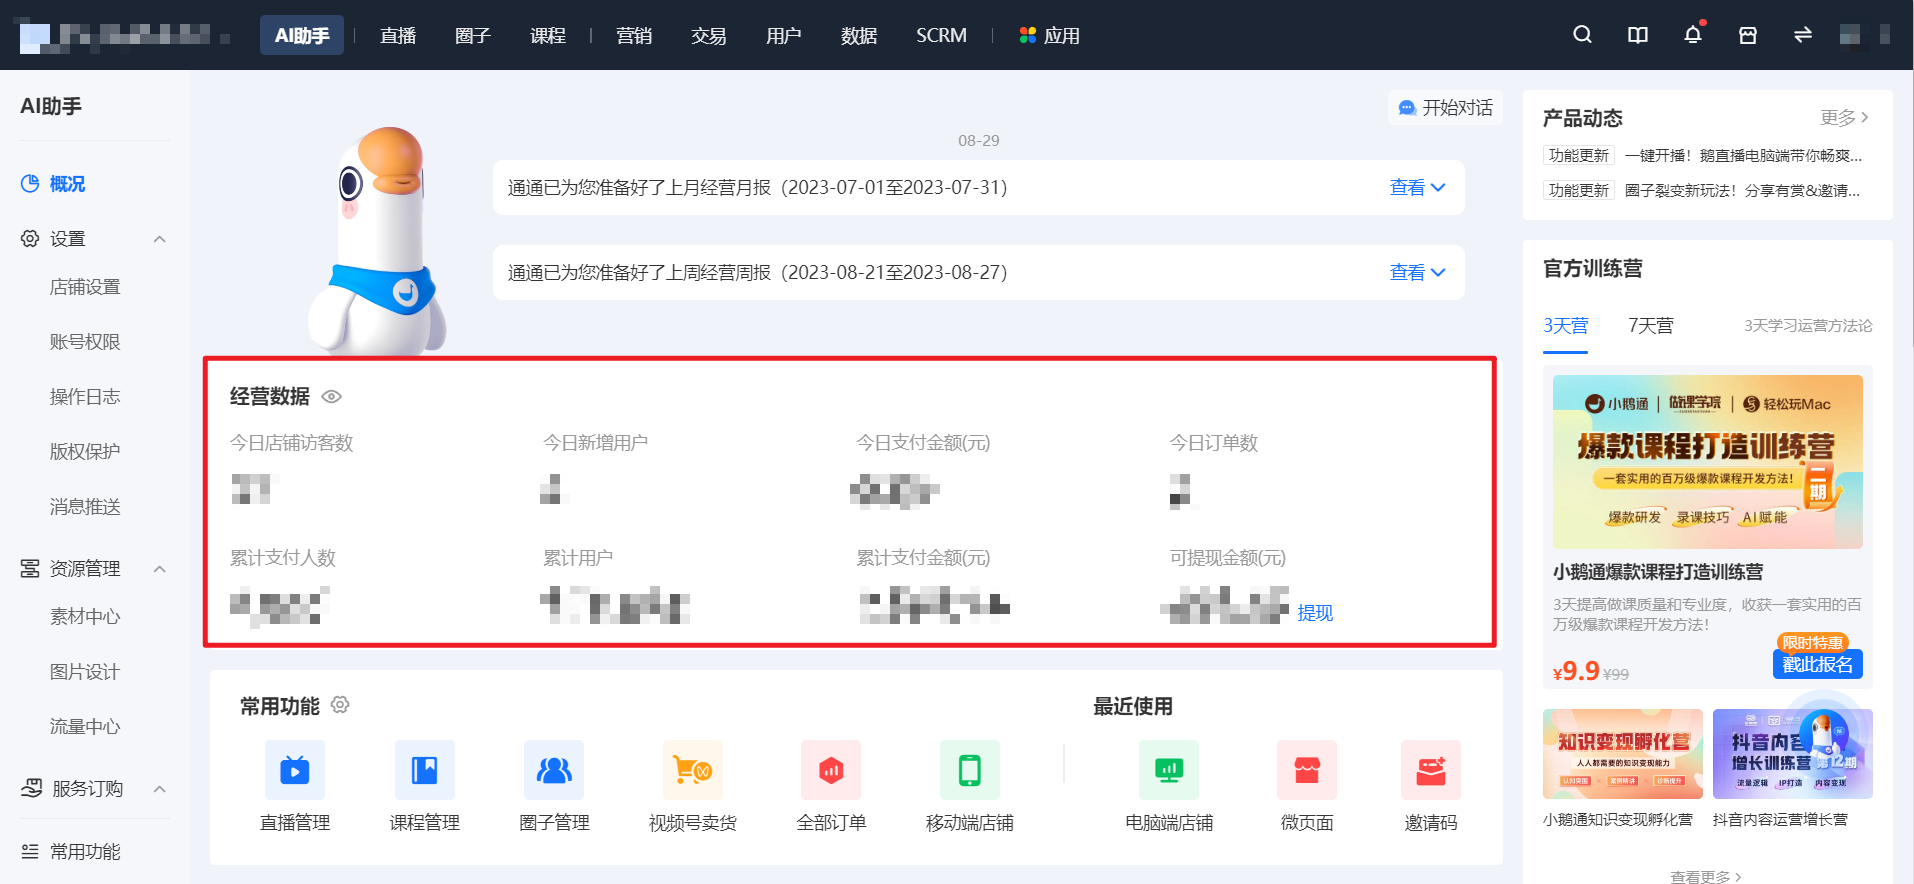Open the 移动端店铺 mobile store icon
Viewport: 1914px width, 884px height.
[970, 770]
